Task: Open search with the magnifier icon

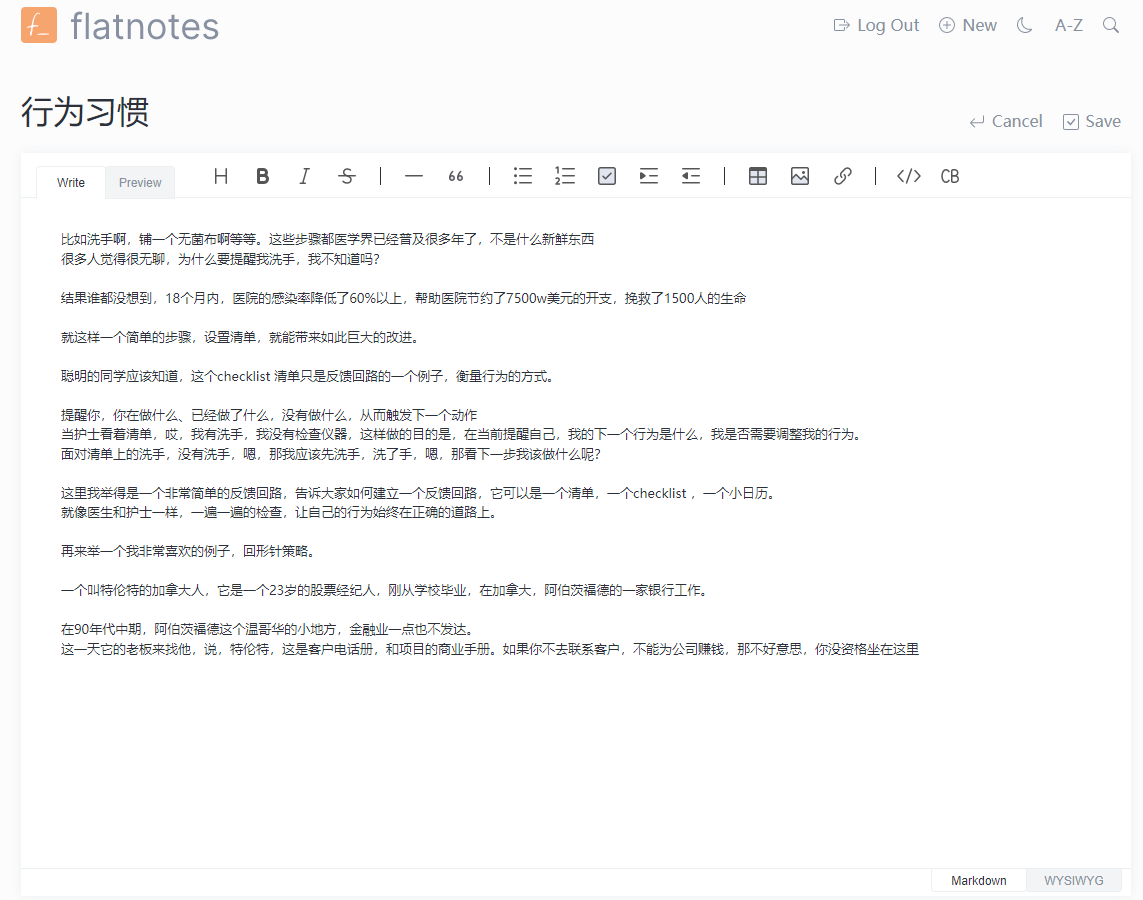Action: coord(1110,25)
